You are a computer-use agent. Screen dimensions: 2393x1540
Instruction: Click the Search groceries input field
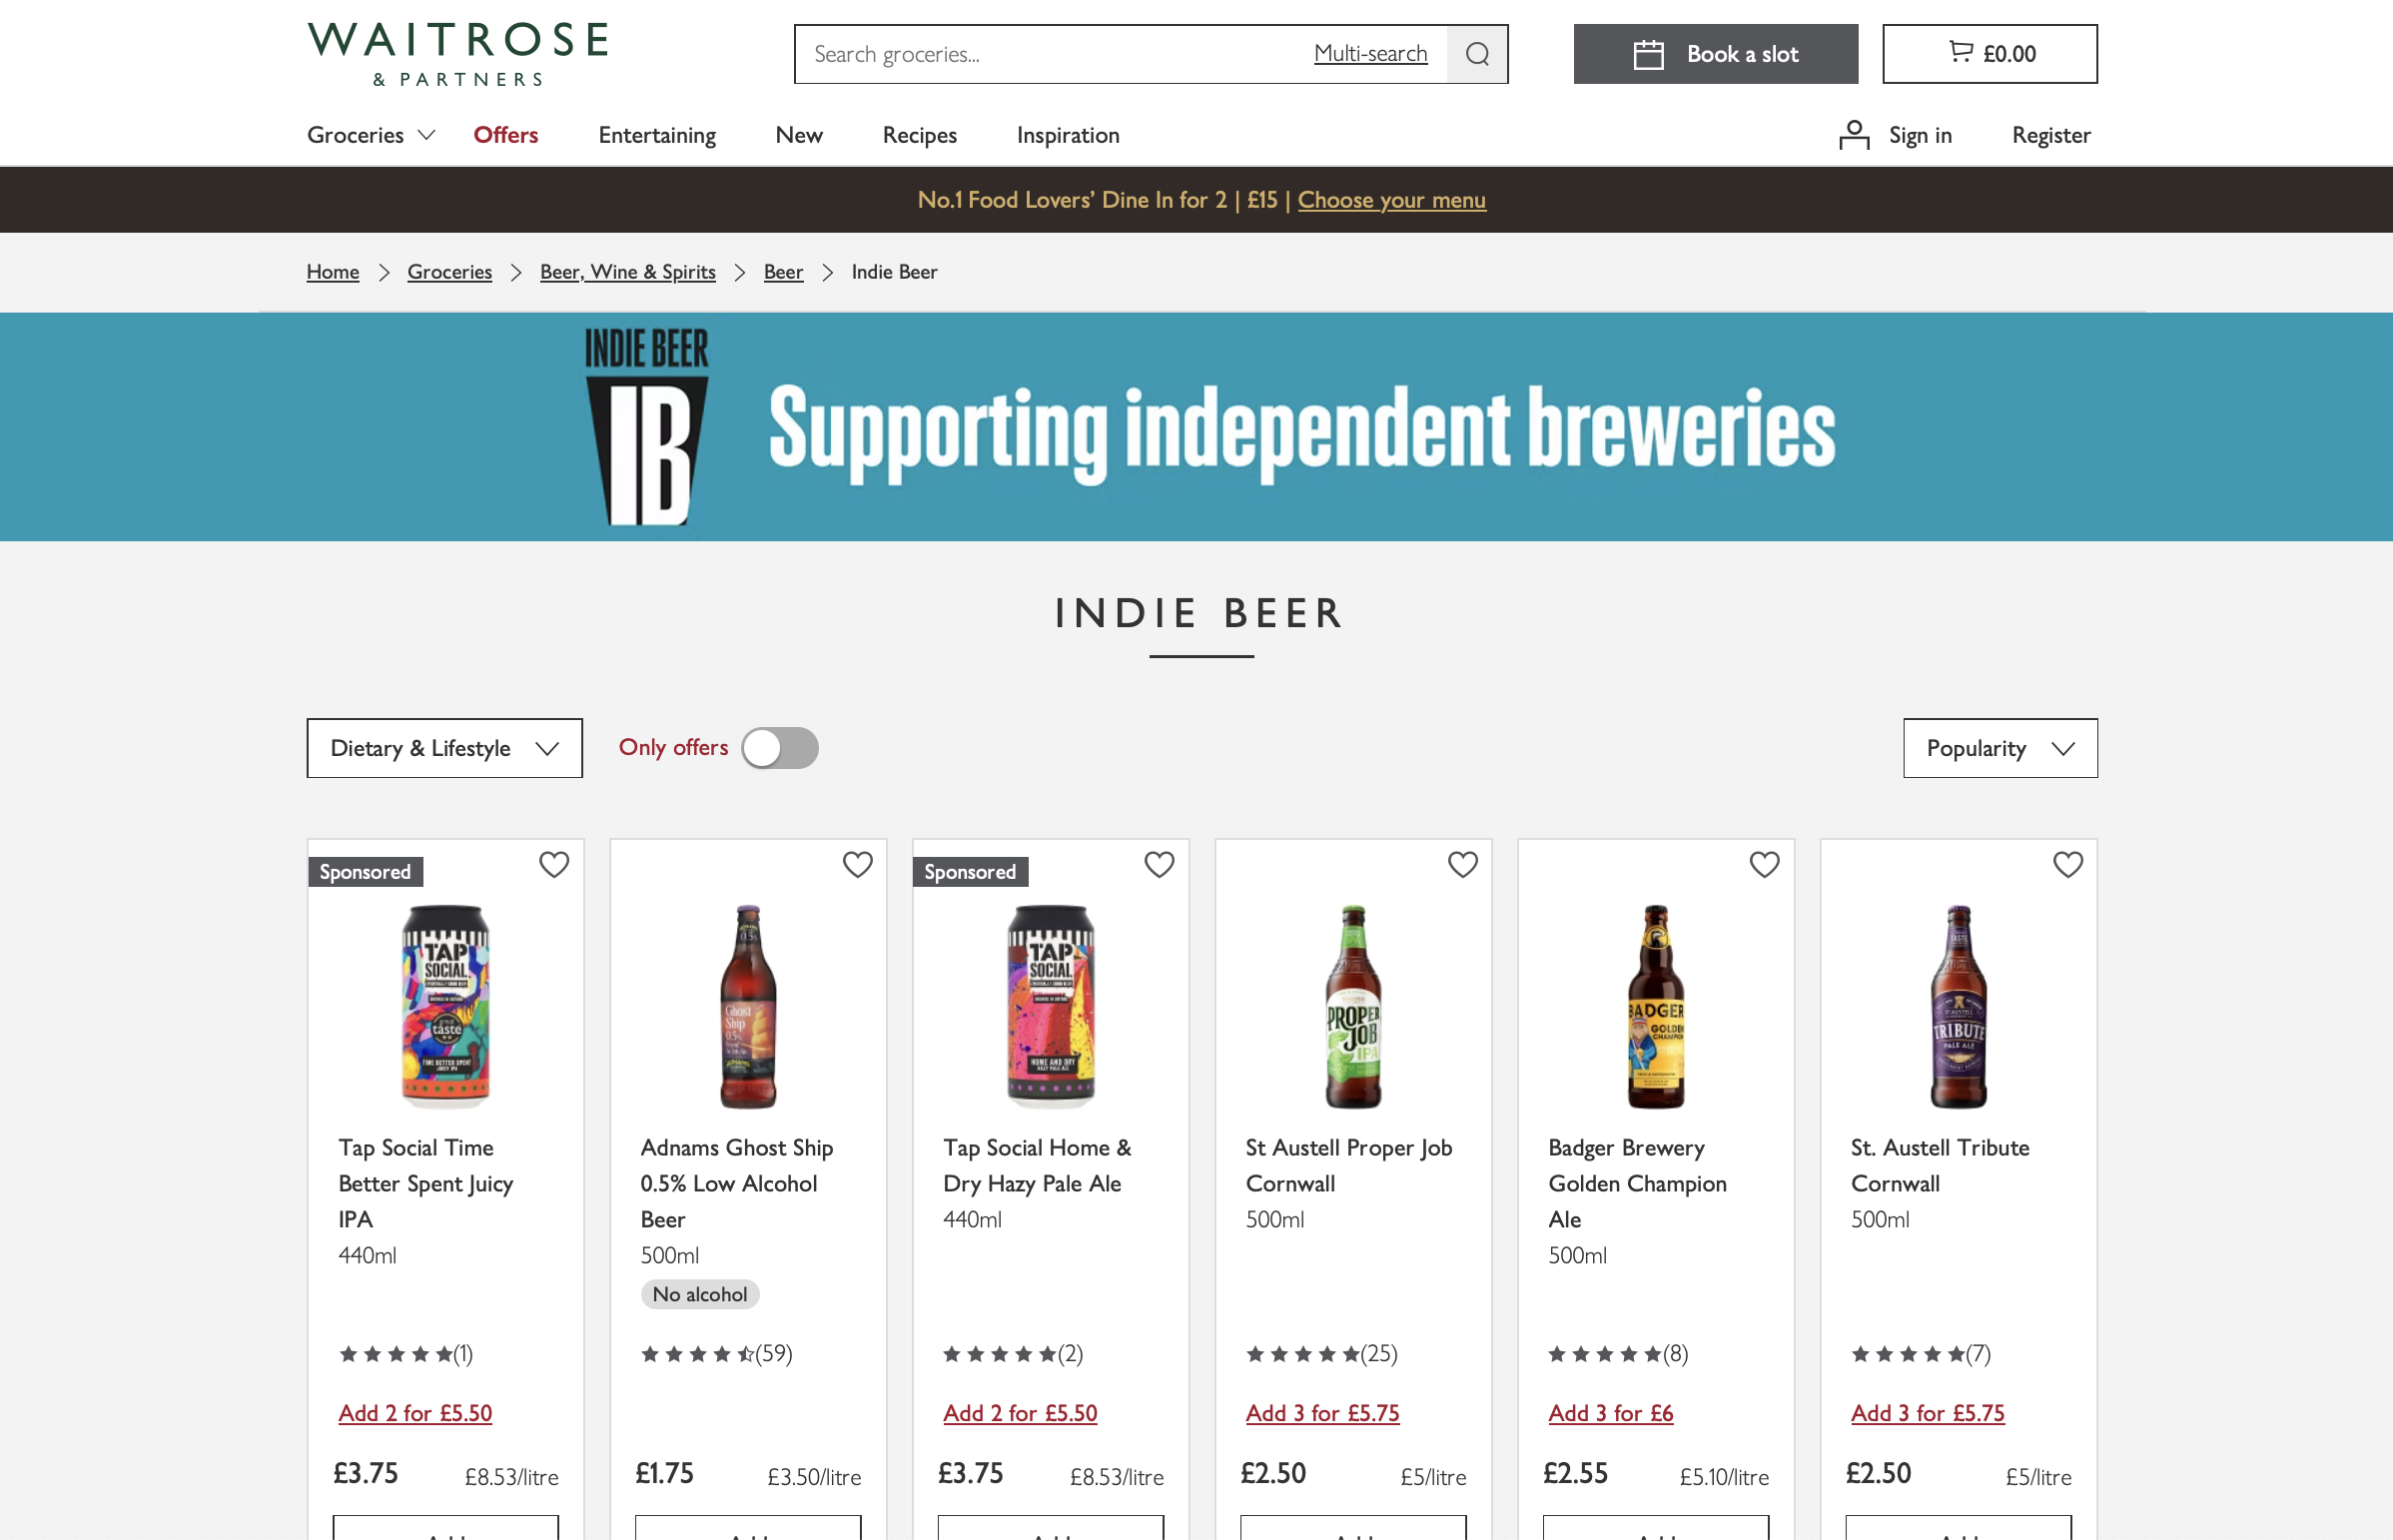(1050, 54)
